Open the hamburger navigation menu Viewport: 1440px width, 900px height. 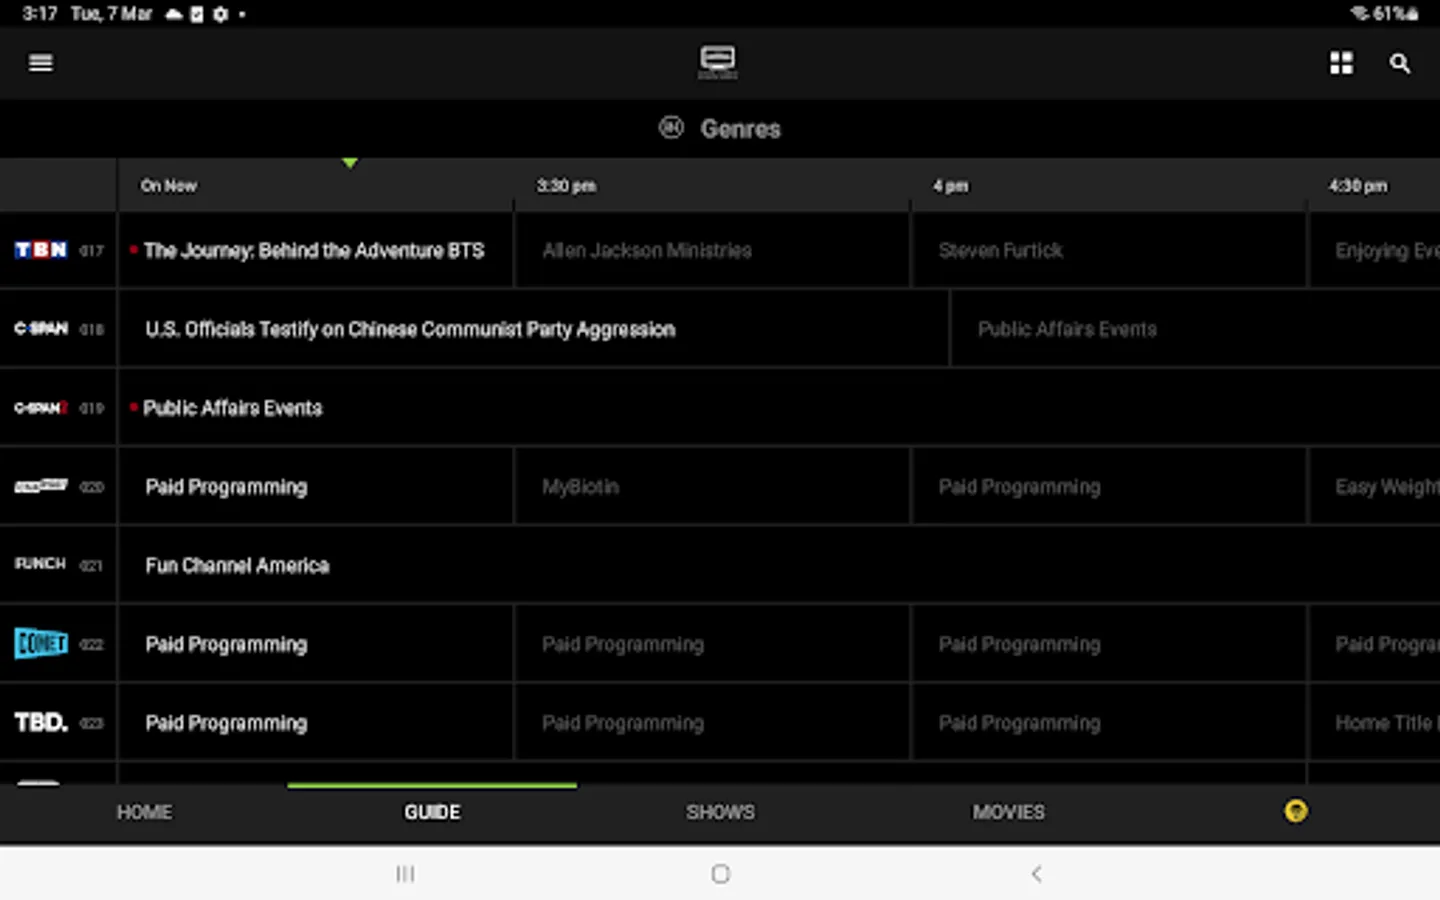tap(41, 63)
